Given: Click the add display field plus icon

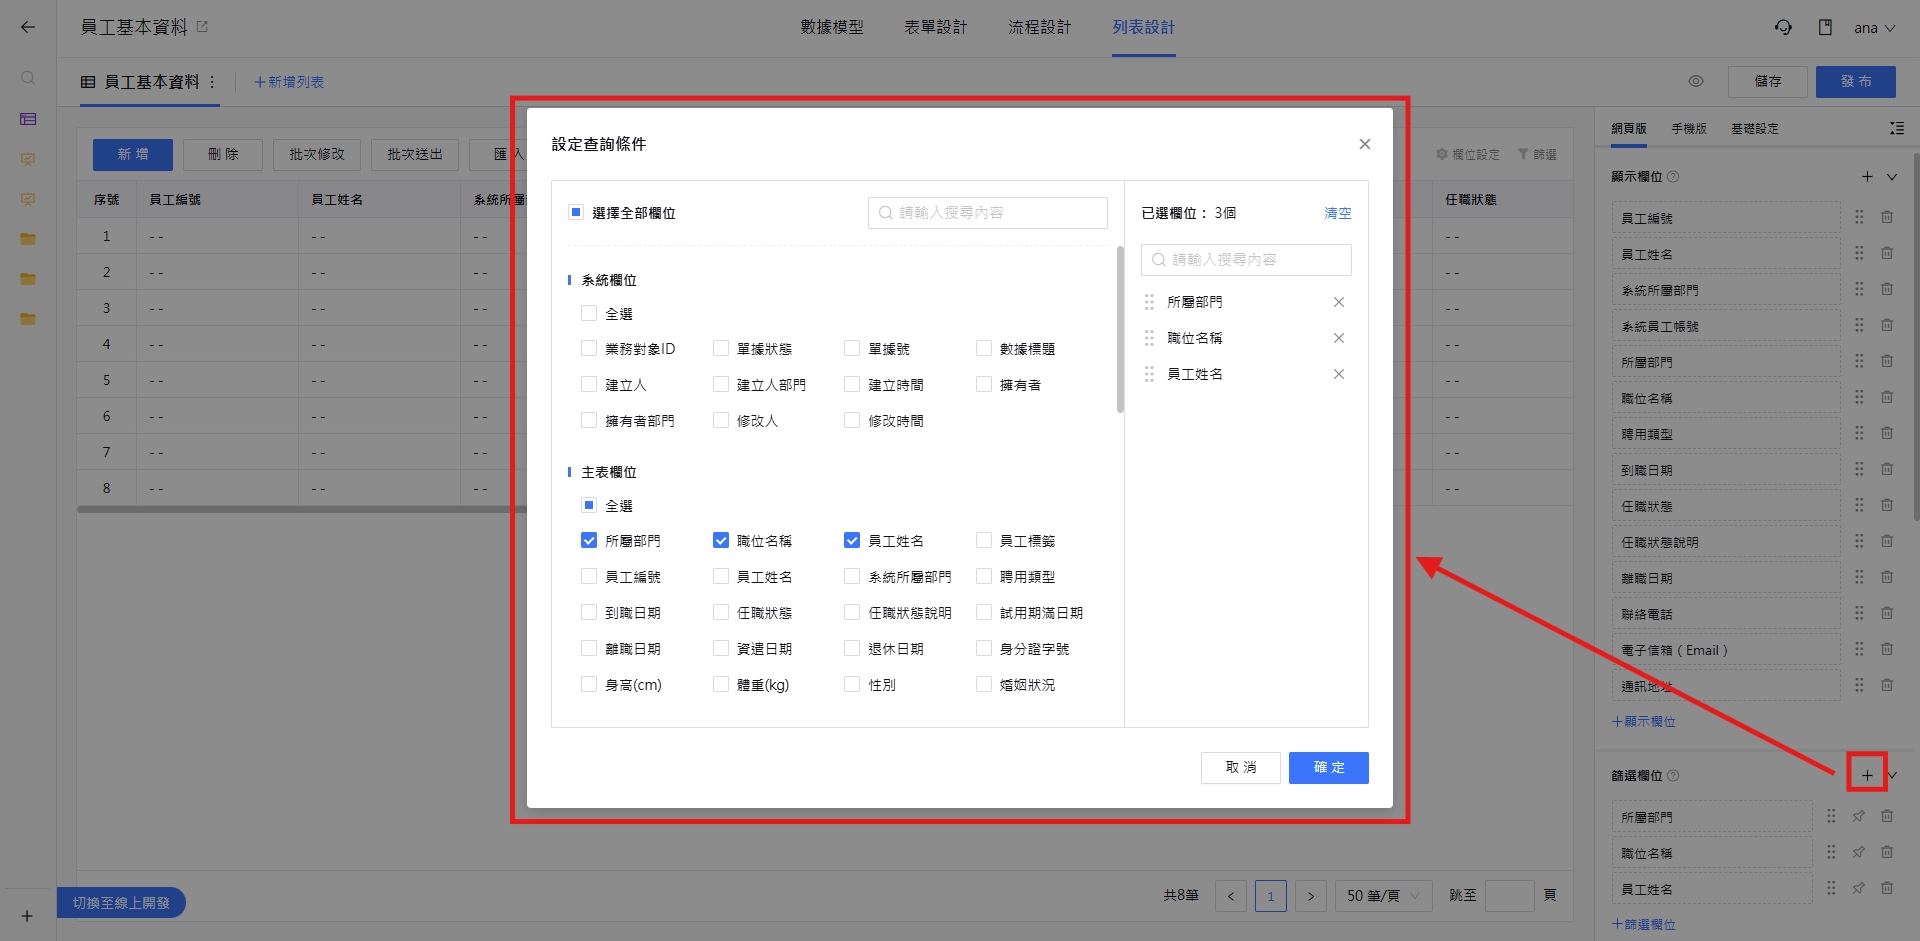Looking at the screenshot, I should tap(1867, 177).
